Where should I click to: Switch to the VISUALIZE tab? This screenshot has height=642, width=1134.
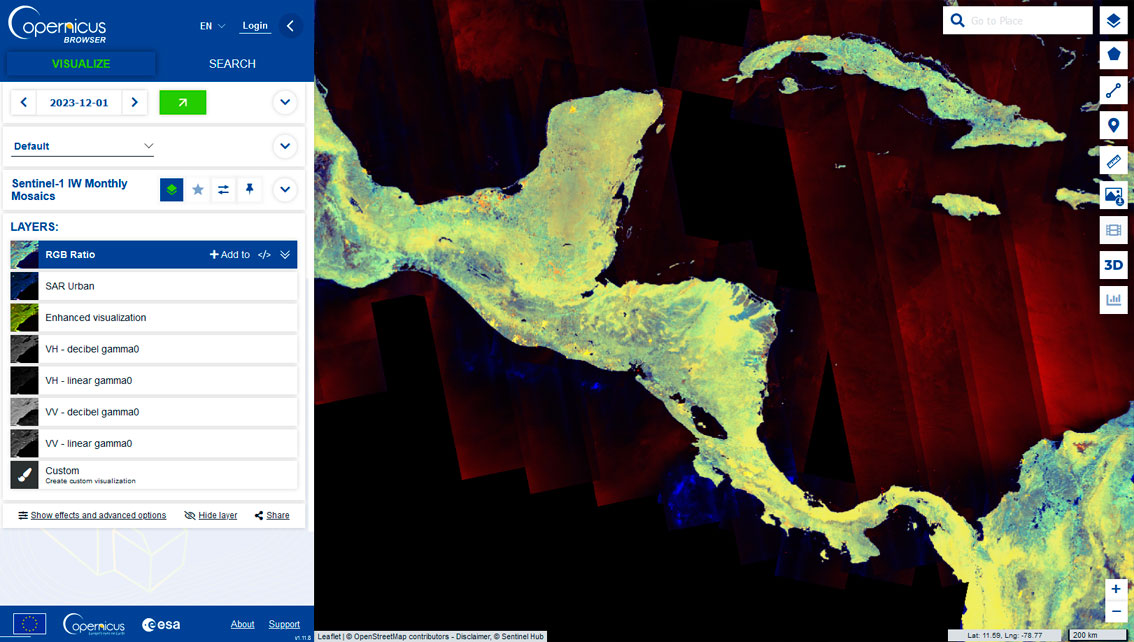[81, 64]
